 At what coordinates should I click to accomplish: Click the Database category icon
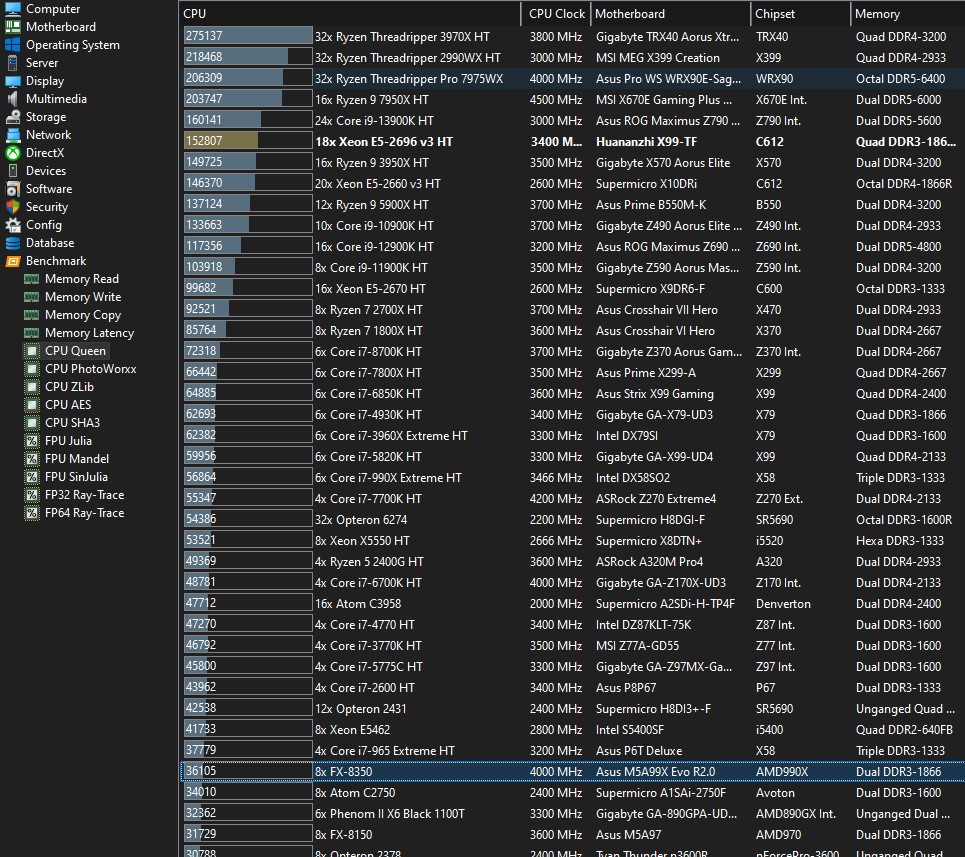13,243
